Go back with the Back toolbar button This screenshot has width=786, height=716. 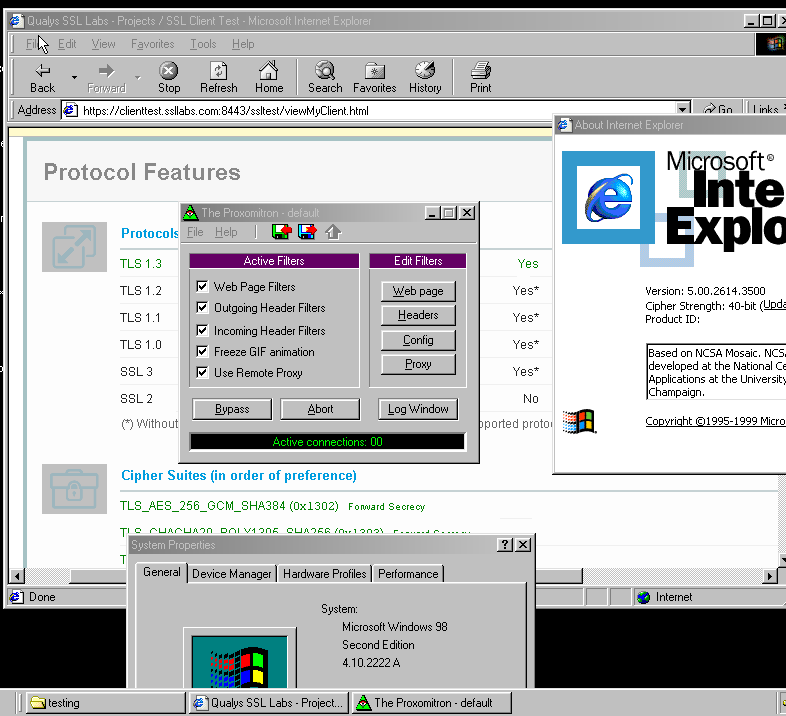[42, 78]
